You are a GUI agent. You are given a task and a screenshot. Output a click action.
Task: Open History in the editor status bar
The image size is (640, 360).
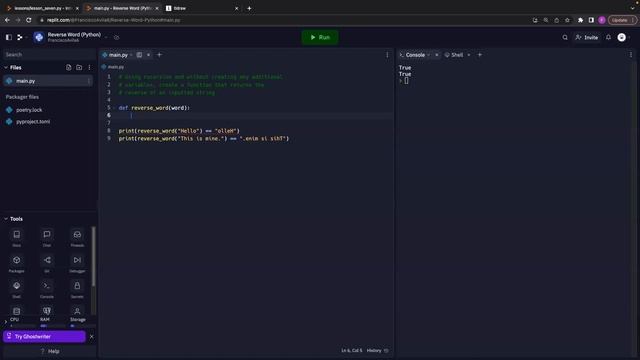(378, 350)
